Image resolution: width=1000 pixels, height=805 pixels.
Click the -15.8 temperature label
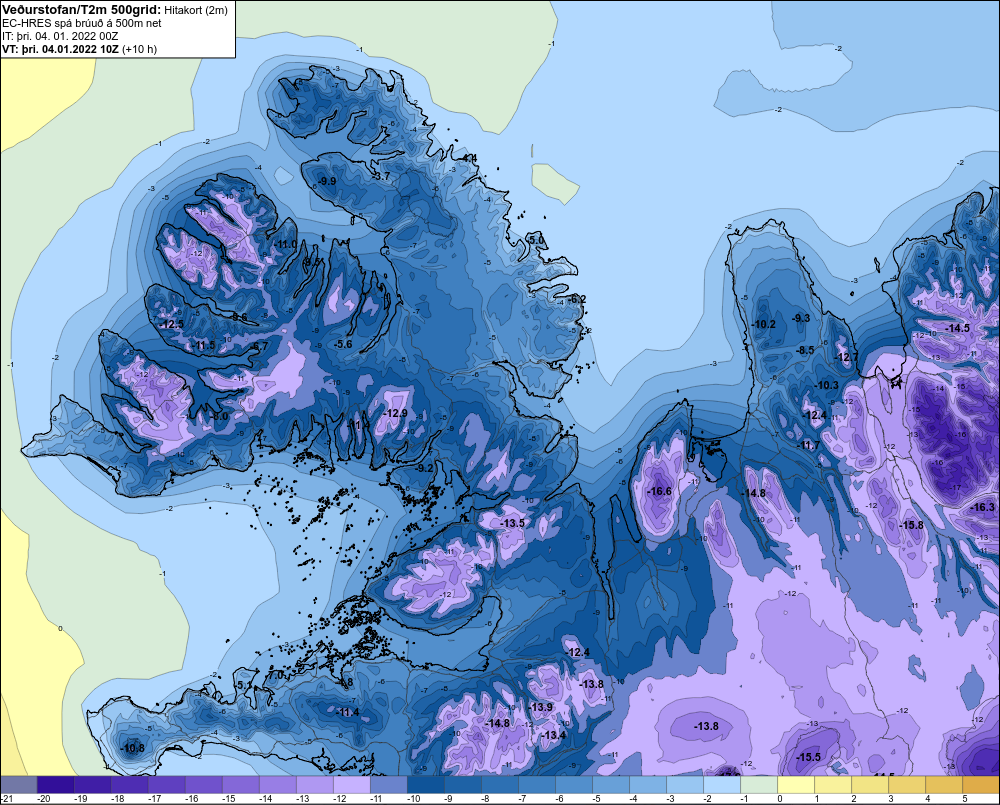(x=911, y=525)
